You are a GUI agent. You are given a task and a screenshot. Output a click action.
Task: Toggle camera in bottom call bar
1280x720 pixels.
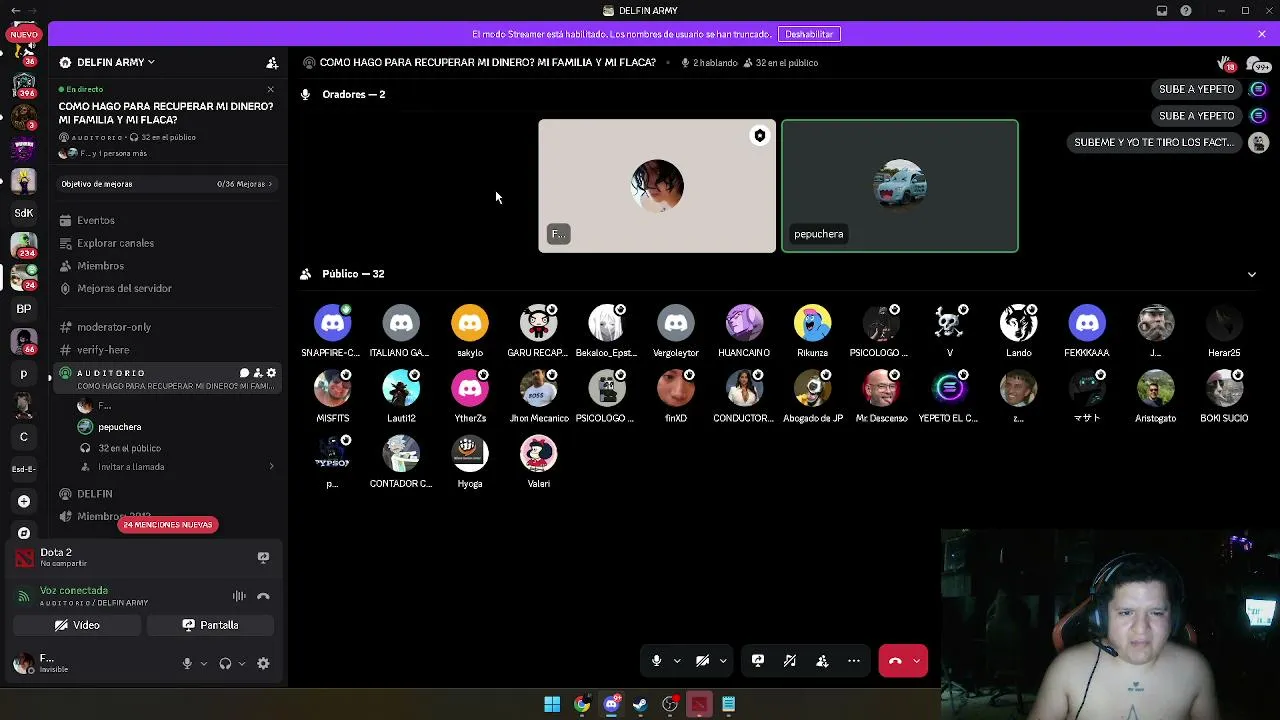702,661
